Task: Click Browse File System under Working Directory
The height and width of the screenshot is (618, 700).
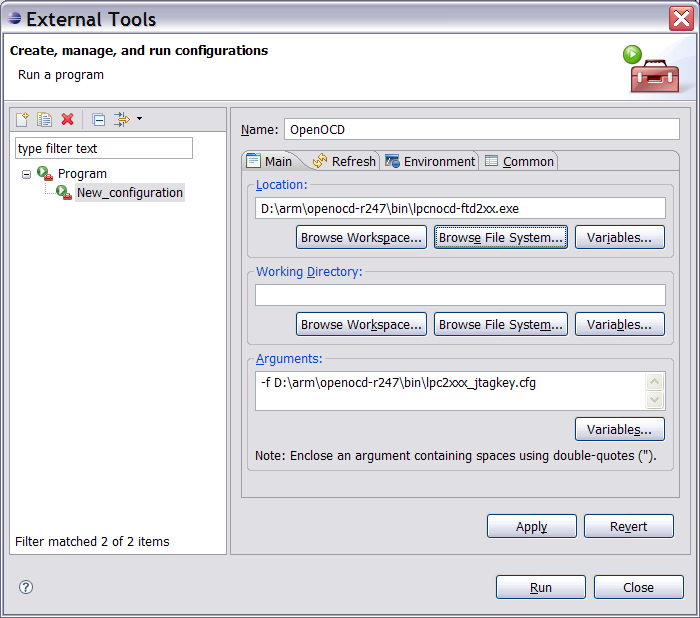Action: pyautogui.click(x=501, y=324)
